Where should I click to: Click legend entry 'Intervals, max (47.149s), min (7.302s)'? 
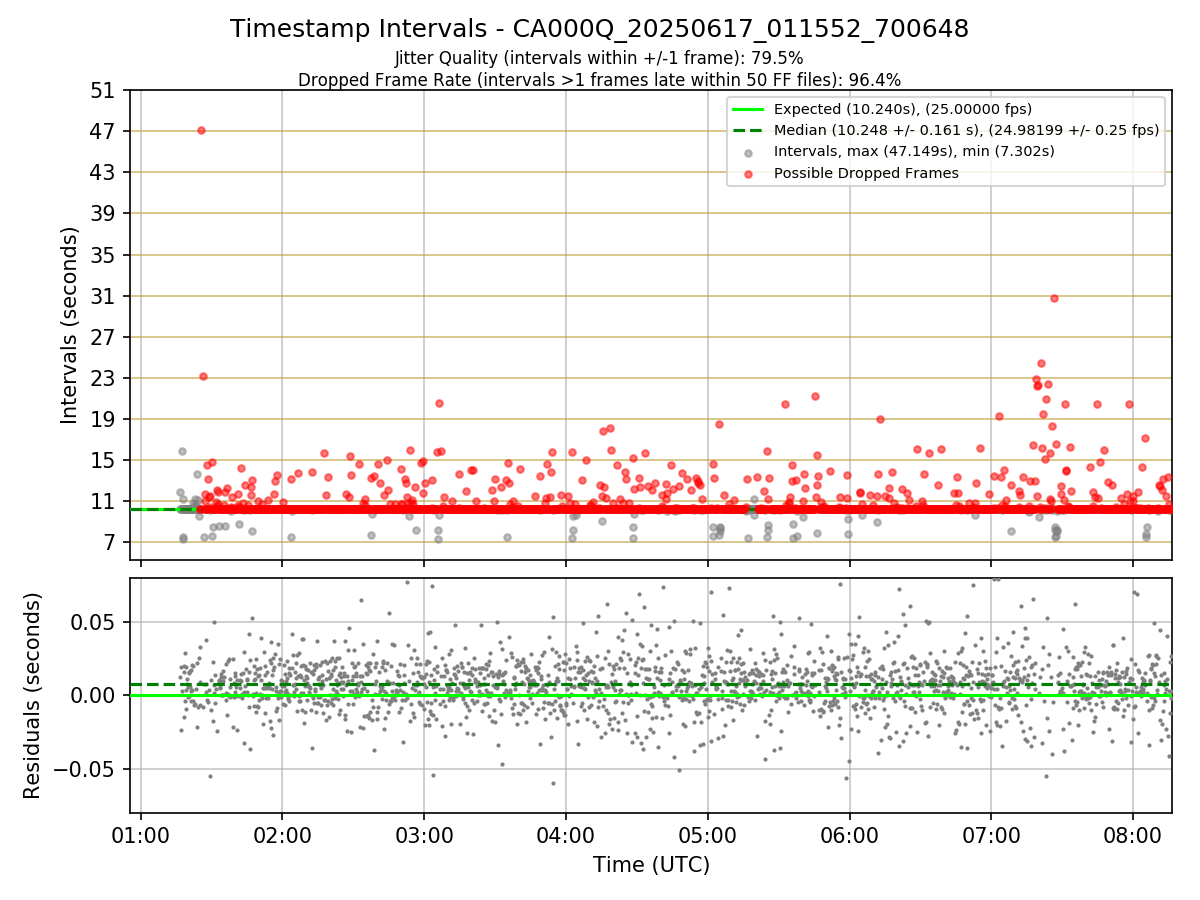coord(914,151)
